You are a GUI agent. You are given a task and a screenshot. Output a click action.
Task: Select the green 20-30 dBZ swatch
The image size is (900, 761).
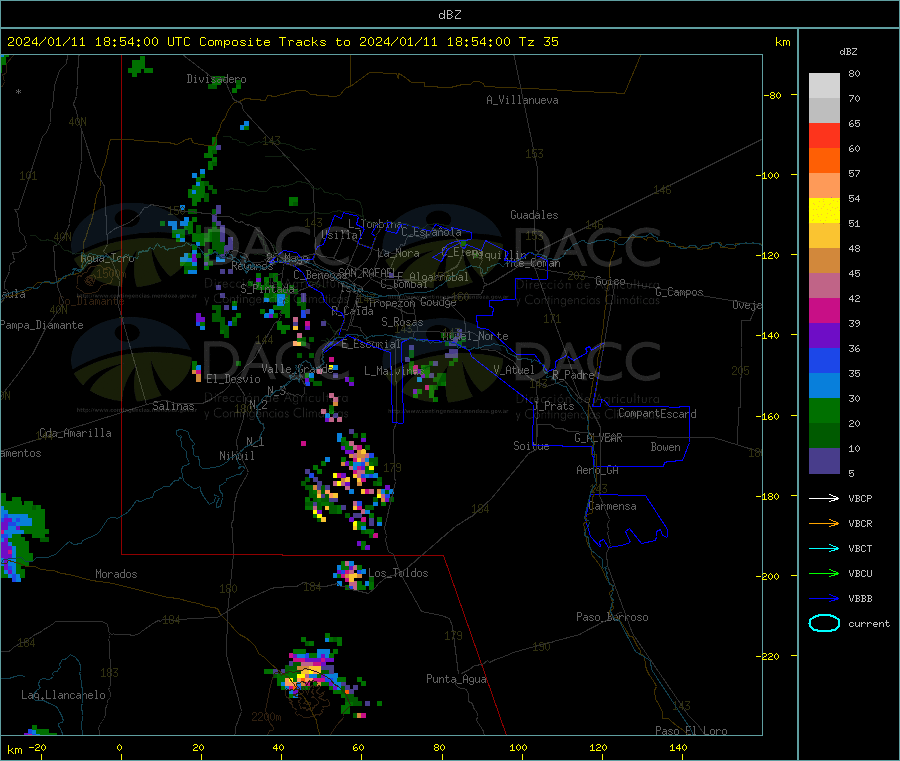tap(824, 411)
